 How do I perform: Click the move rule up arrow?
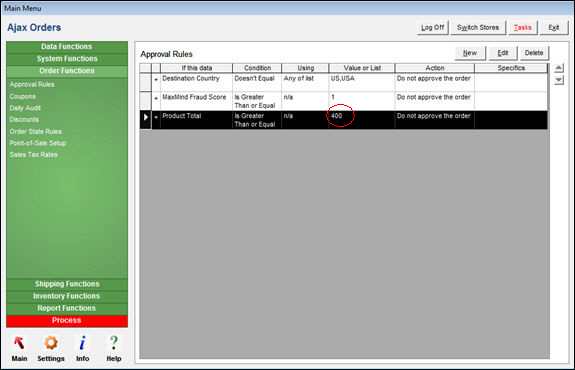point(558,68)
